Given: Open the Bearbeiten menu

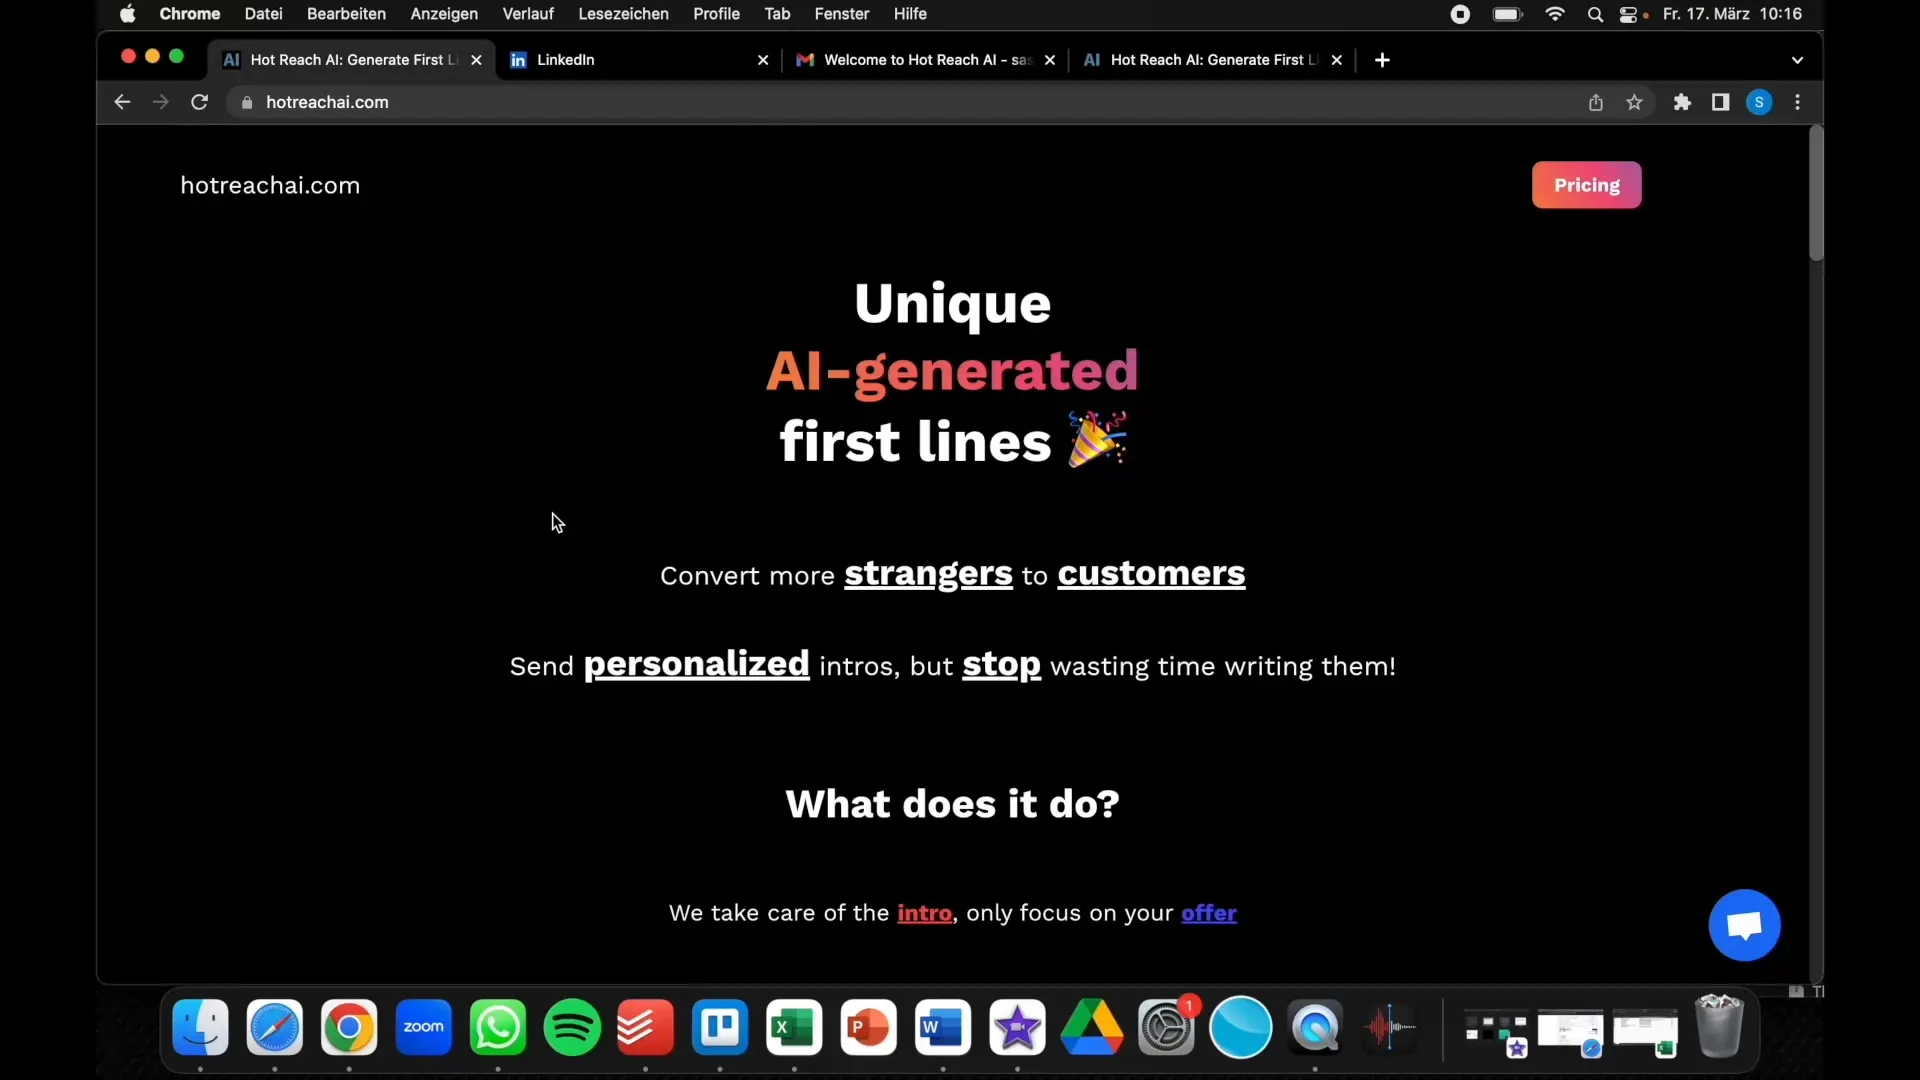Looking at the screenshot, I should [346, 14].
